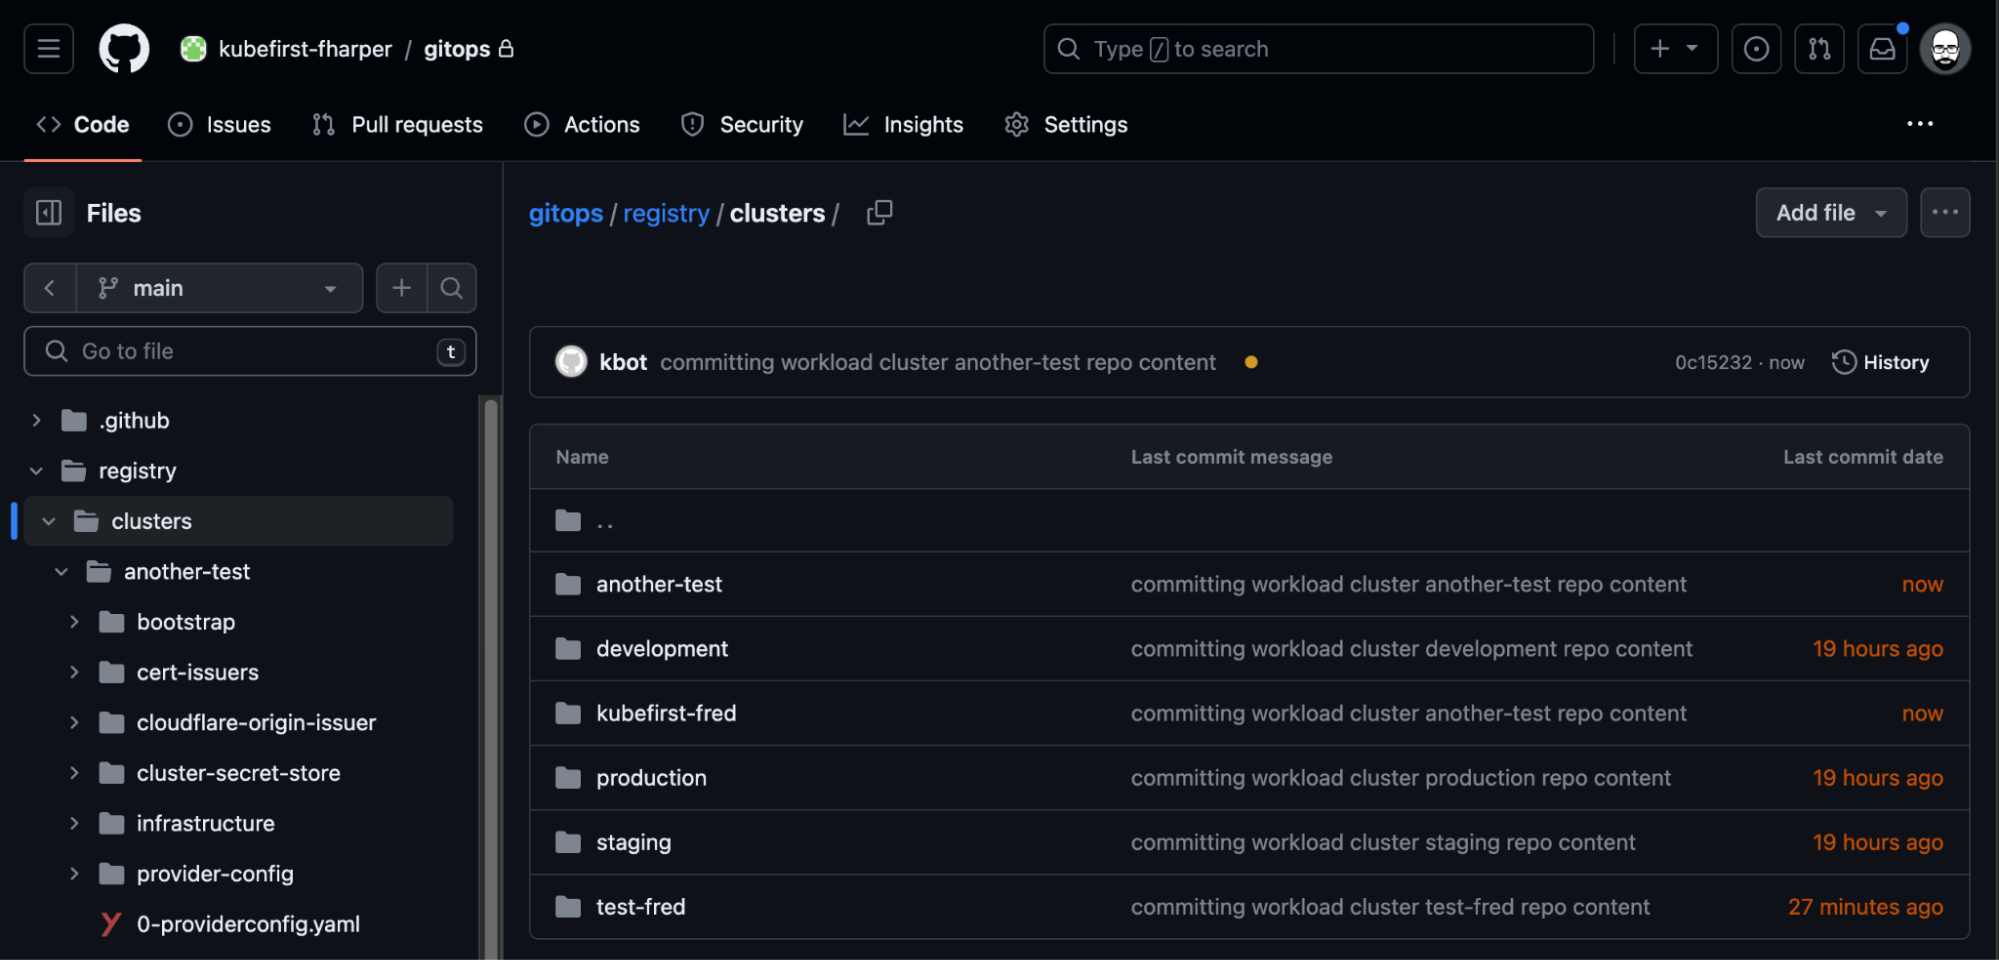The image size is (1999, 961).
Task: Open the user profile avatar menu
Action: [1945, 48]
